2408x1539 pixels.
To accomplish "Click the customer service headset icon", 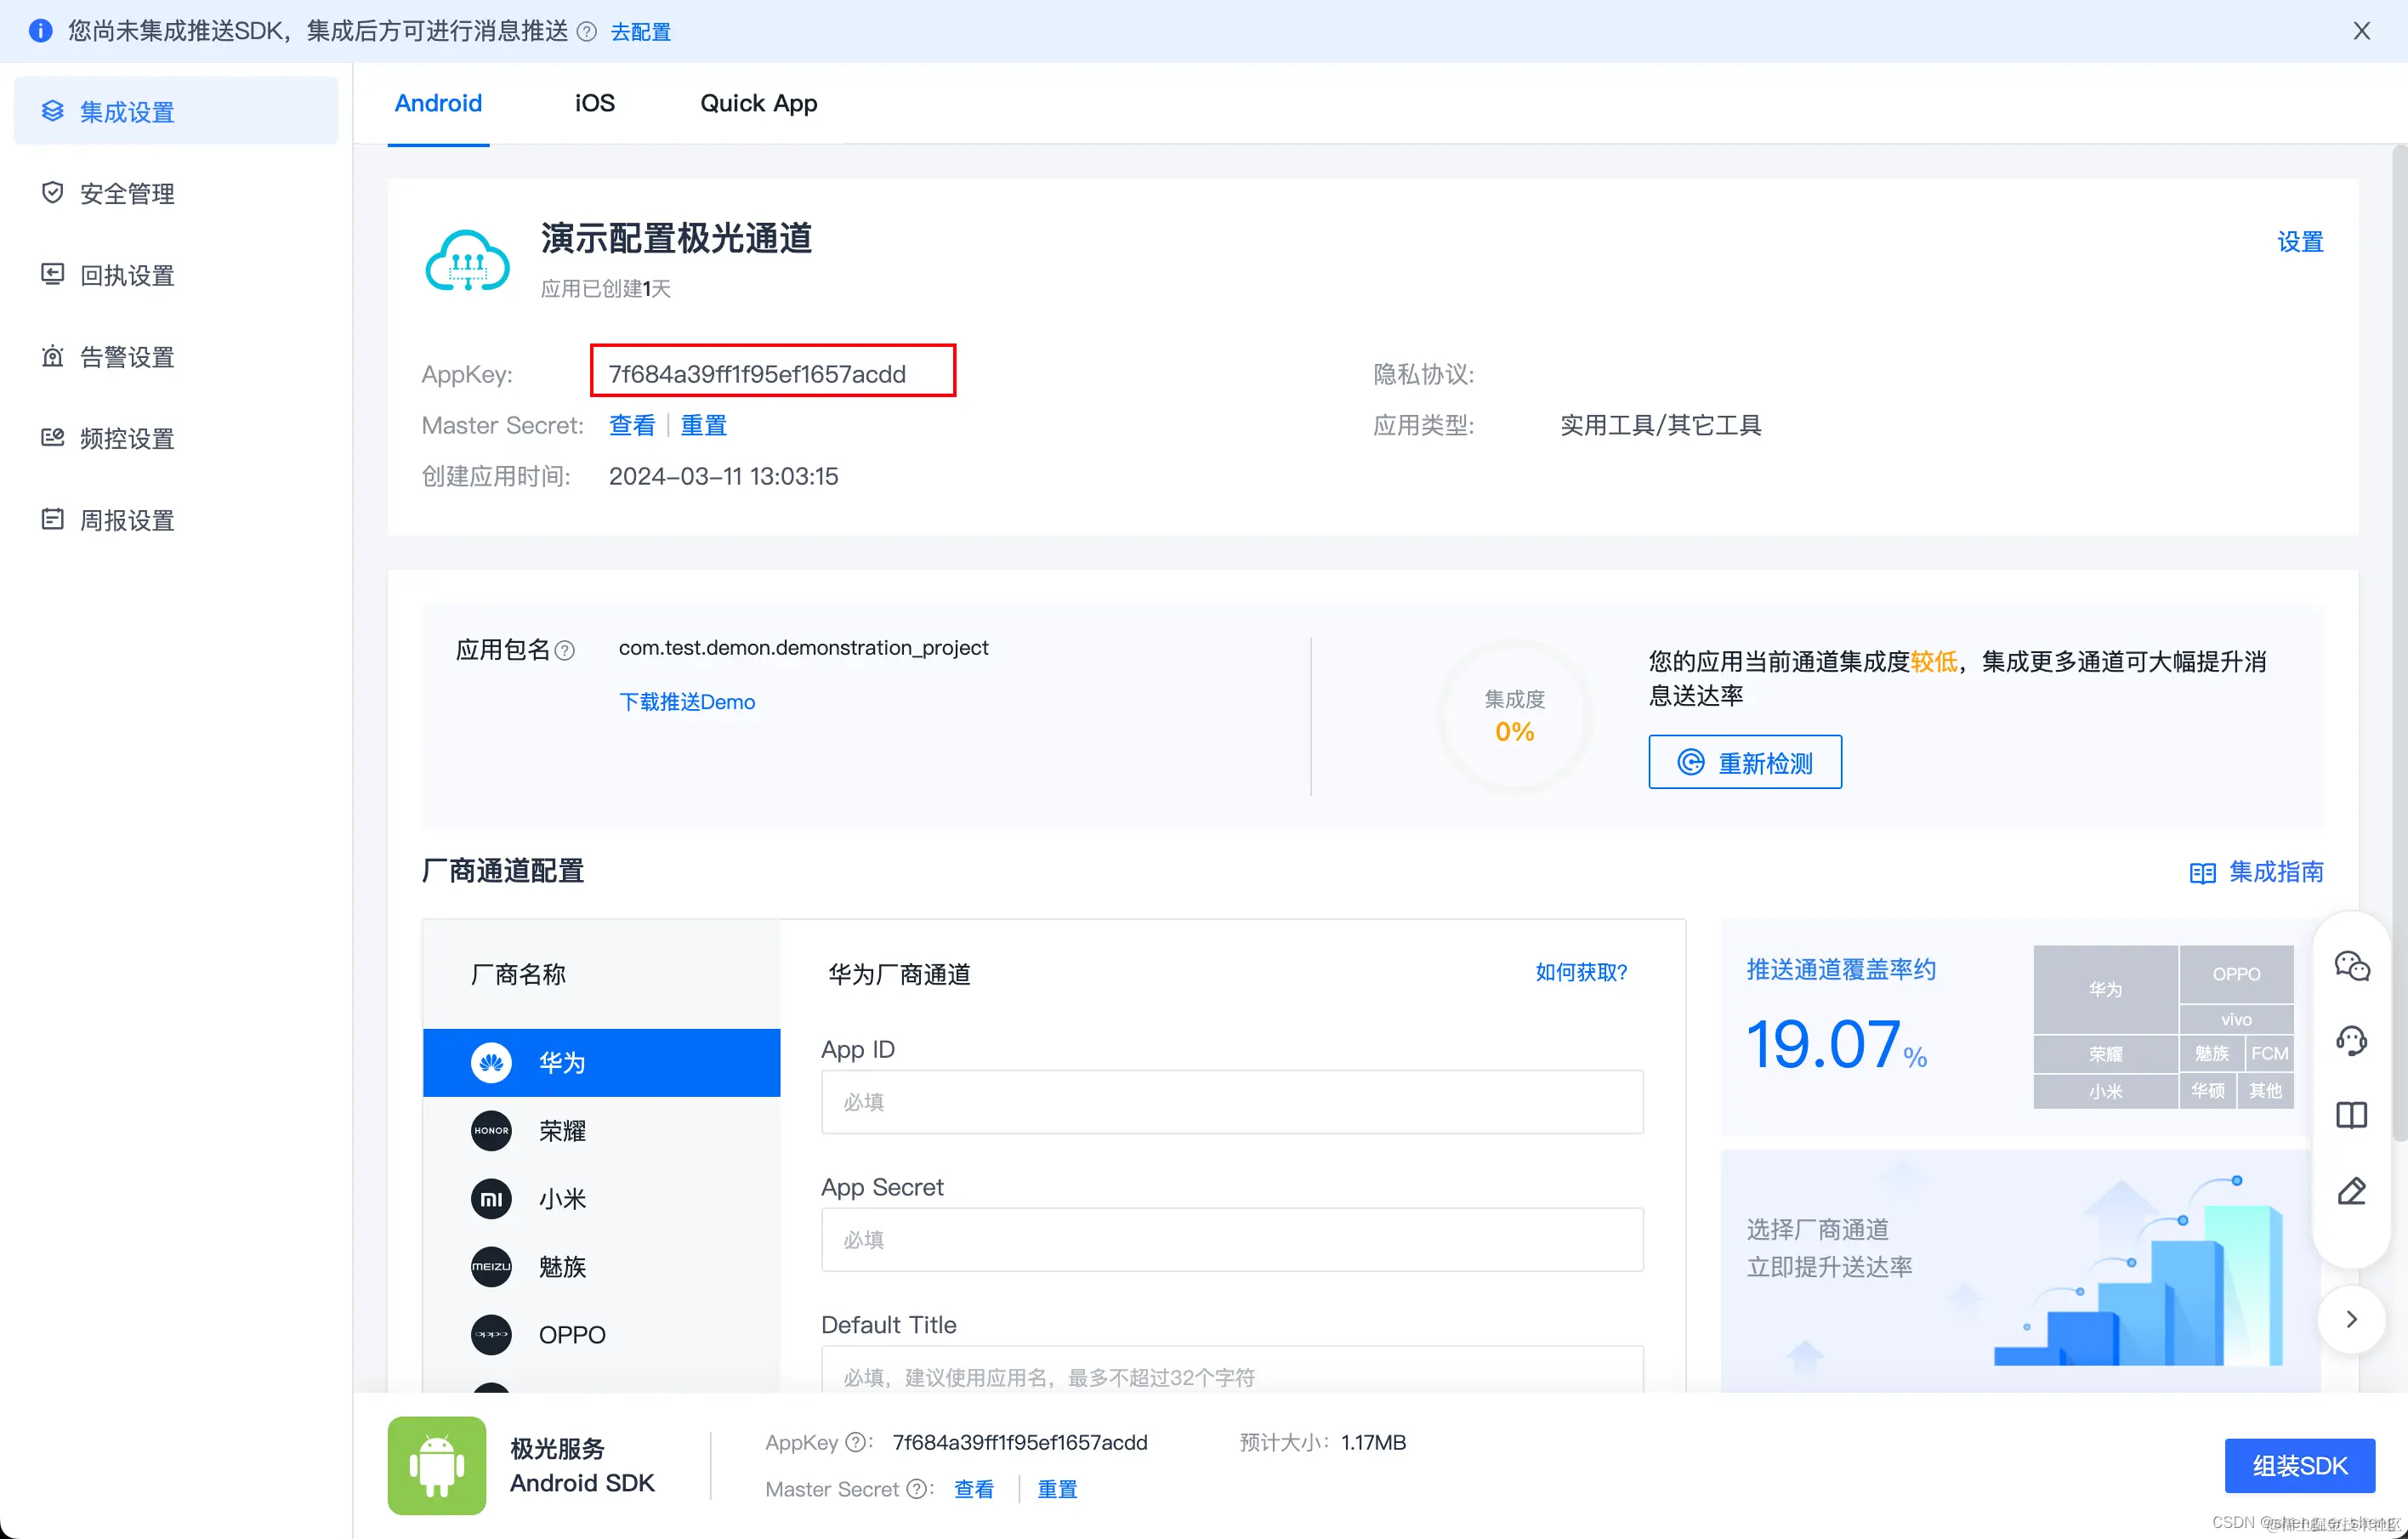I will 2352,1040.
